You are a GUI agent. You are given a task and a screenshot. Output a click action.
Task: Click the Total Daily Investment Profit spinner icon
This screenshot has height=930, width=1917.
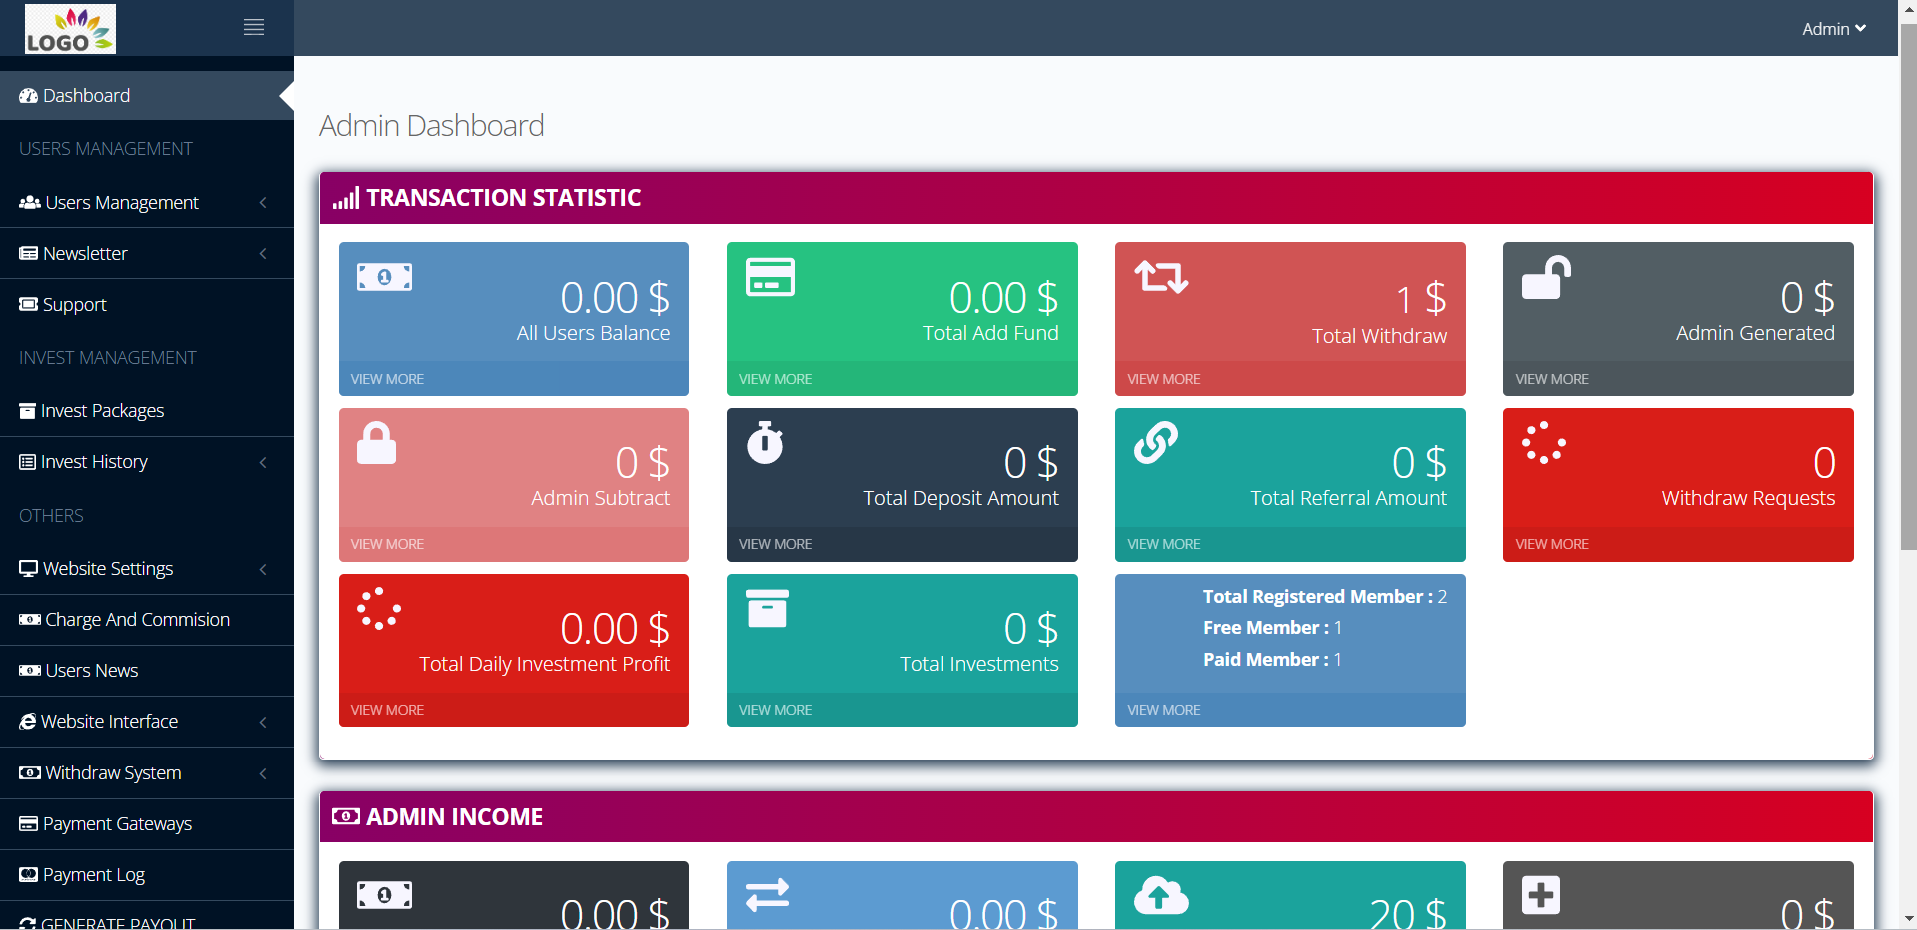pyautogui.click(x=379, y=609)
